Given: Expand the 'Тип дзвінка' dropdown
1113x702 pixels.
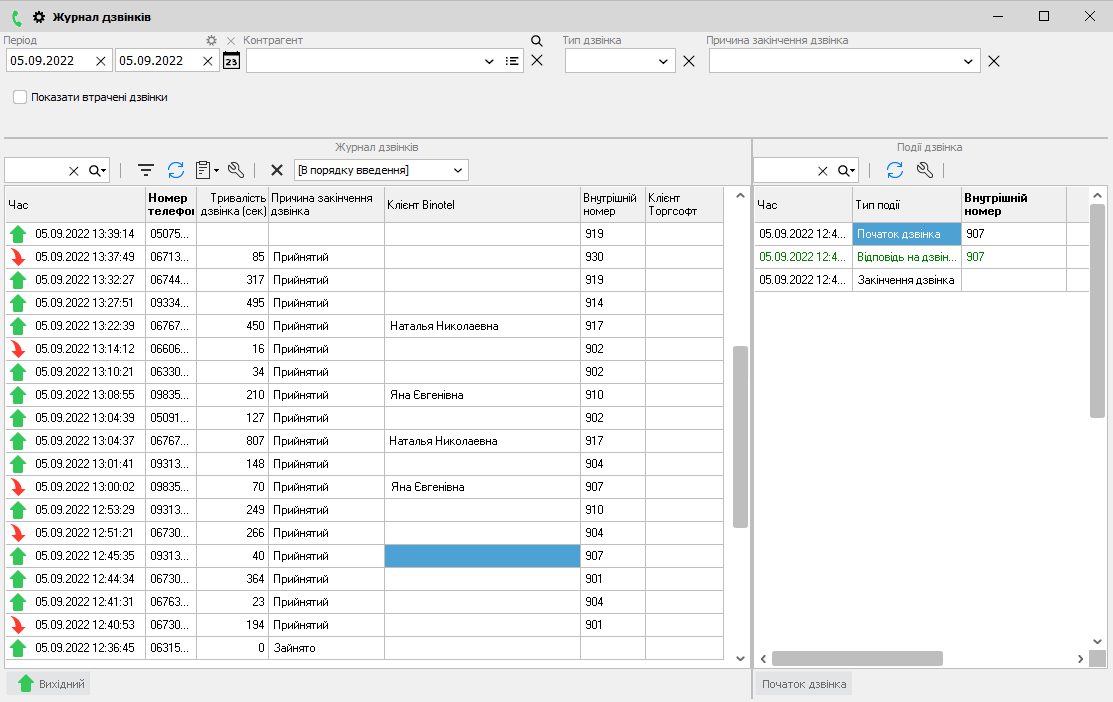Looking at the screenshot, I should coord(665,61).
